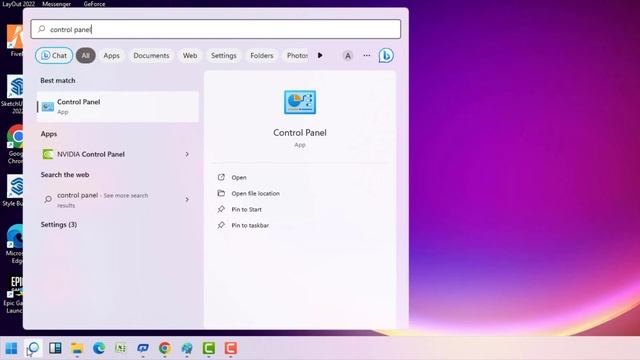
Task: Click the Windows Start button
Action: 11,348
